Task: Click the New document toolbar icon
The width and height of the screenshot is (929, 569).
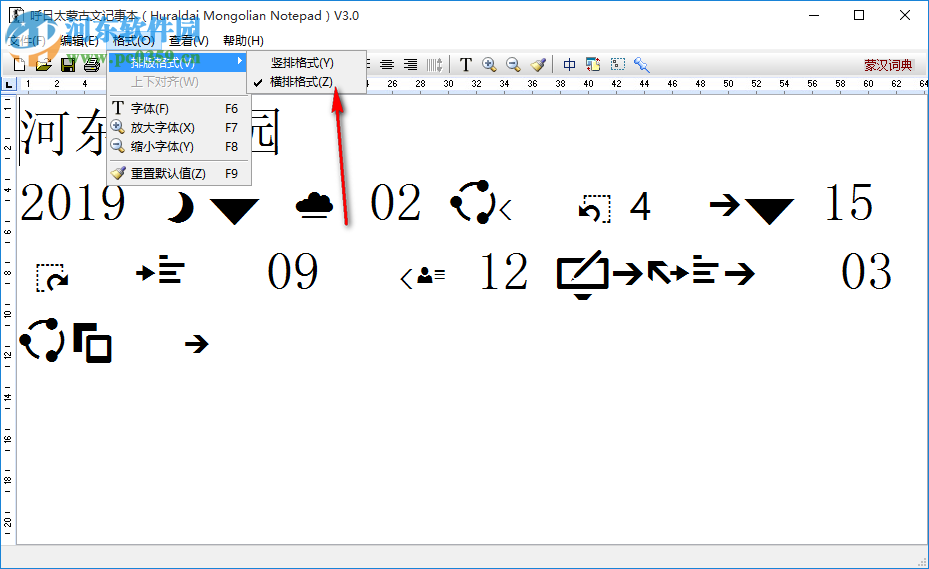Action: tap(19, 65)
